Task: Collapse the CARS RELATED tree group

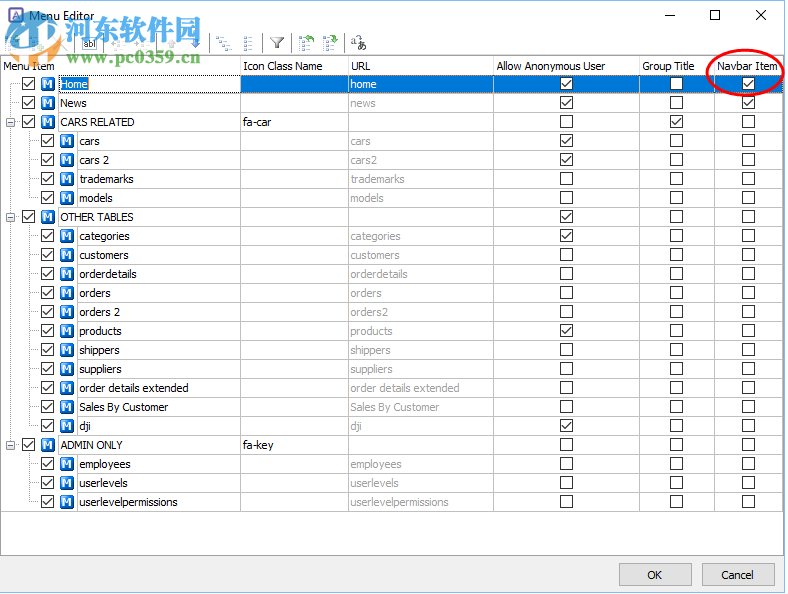Action: point(10,122)
